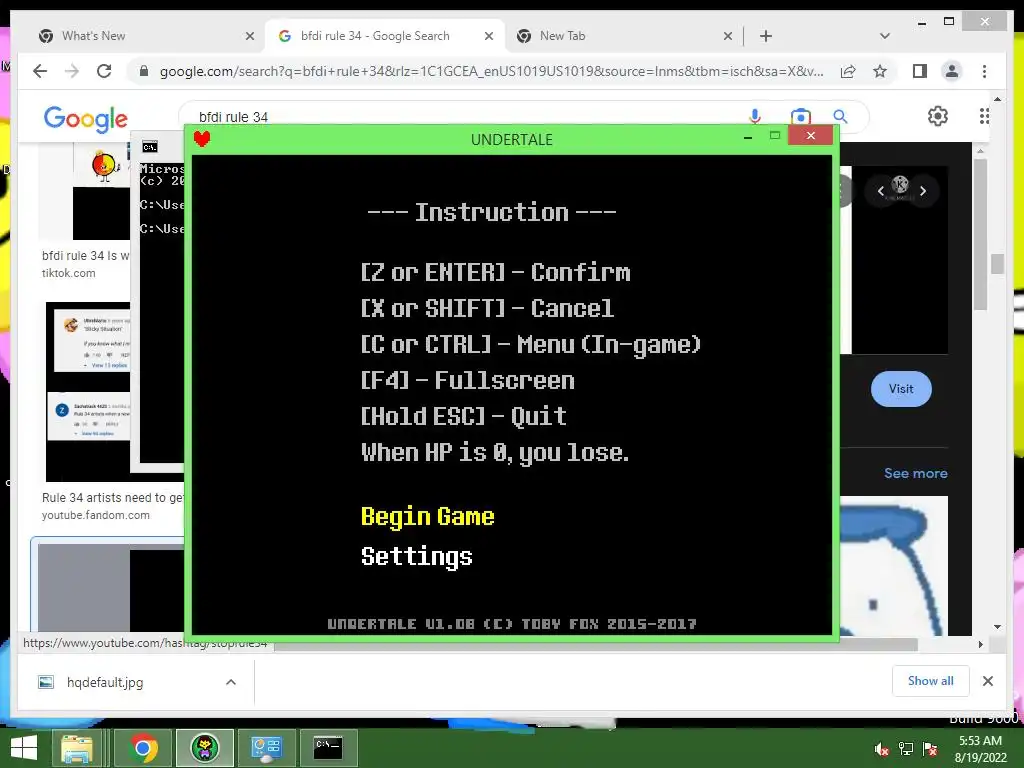Open the Chrome profile avatar
Image resolution: width=1024 pixels, height=768 pixels.
pyautogui.click(x=952, y=71)
